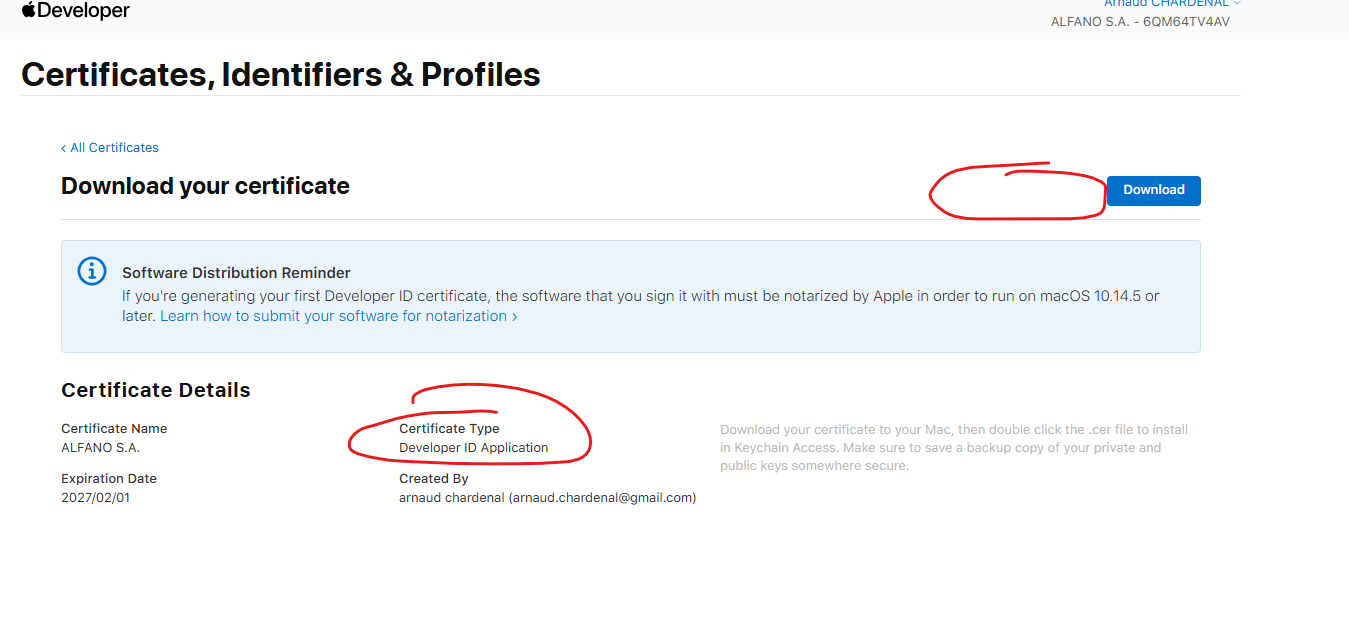Click the Developer ID Application value
Viewport: 1349px width, 628px height.
pos(473,448)
